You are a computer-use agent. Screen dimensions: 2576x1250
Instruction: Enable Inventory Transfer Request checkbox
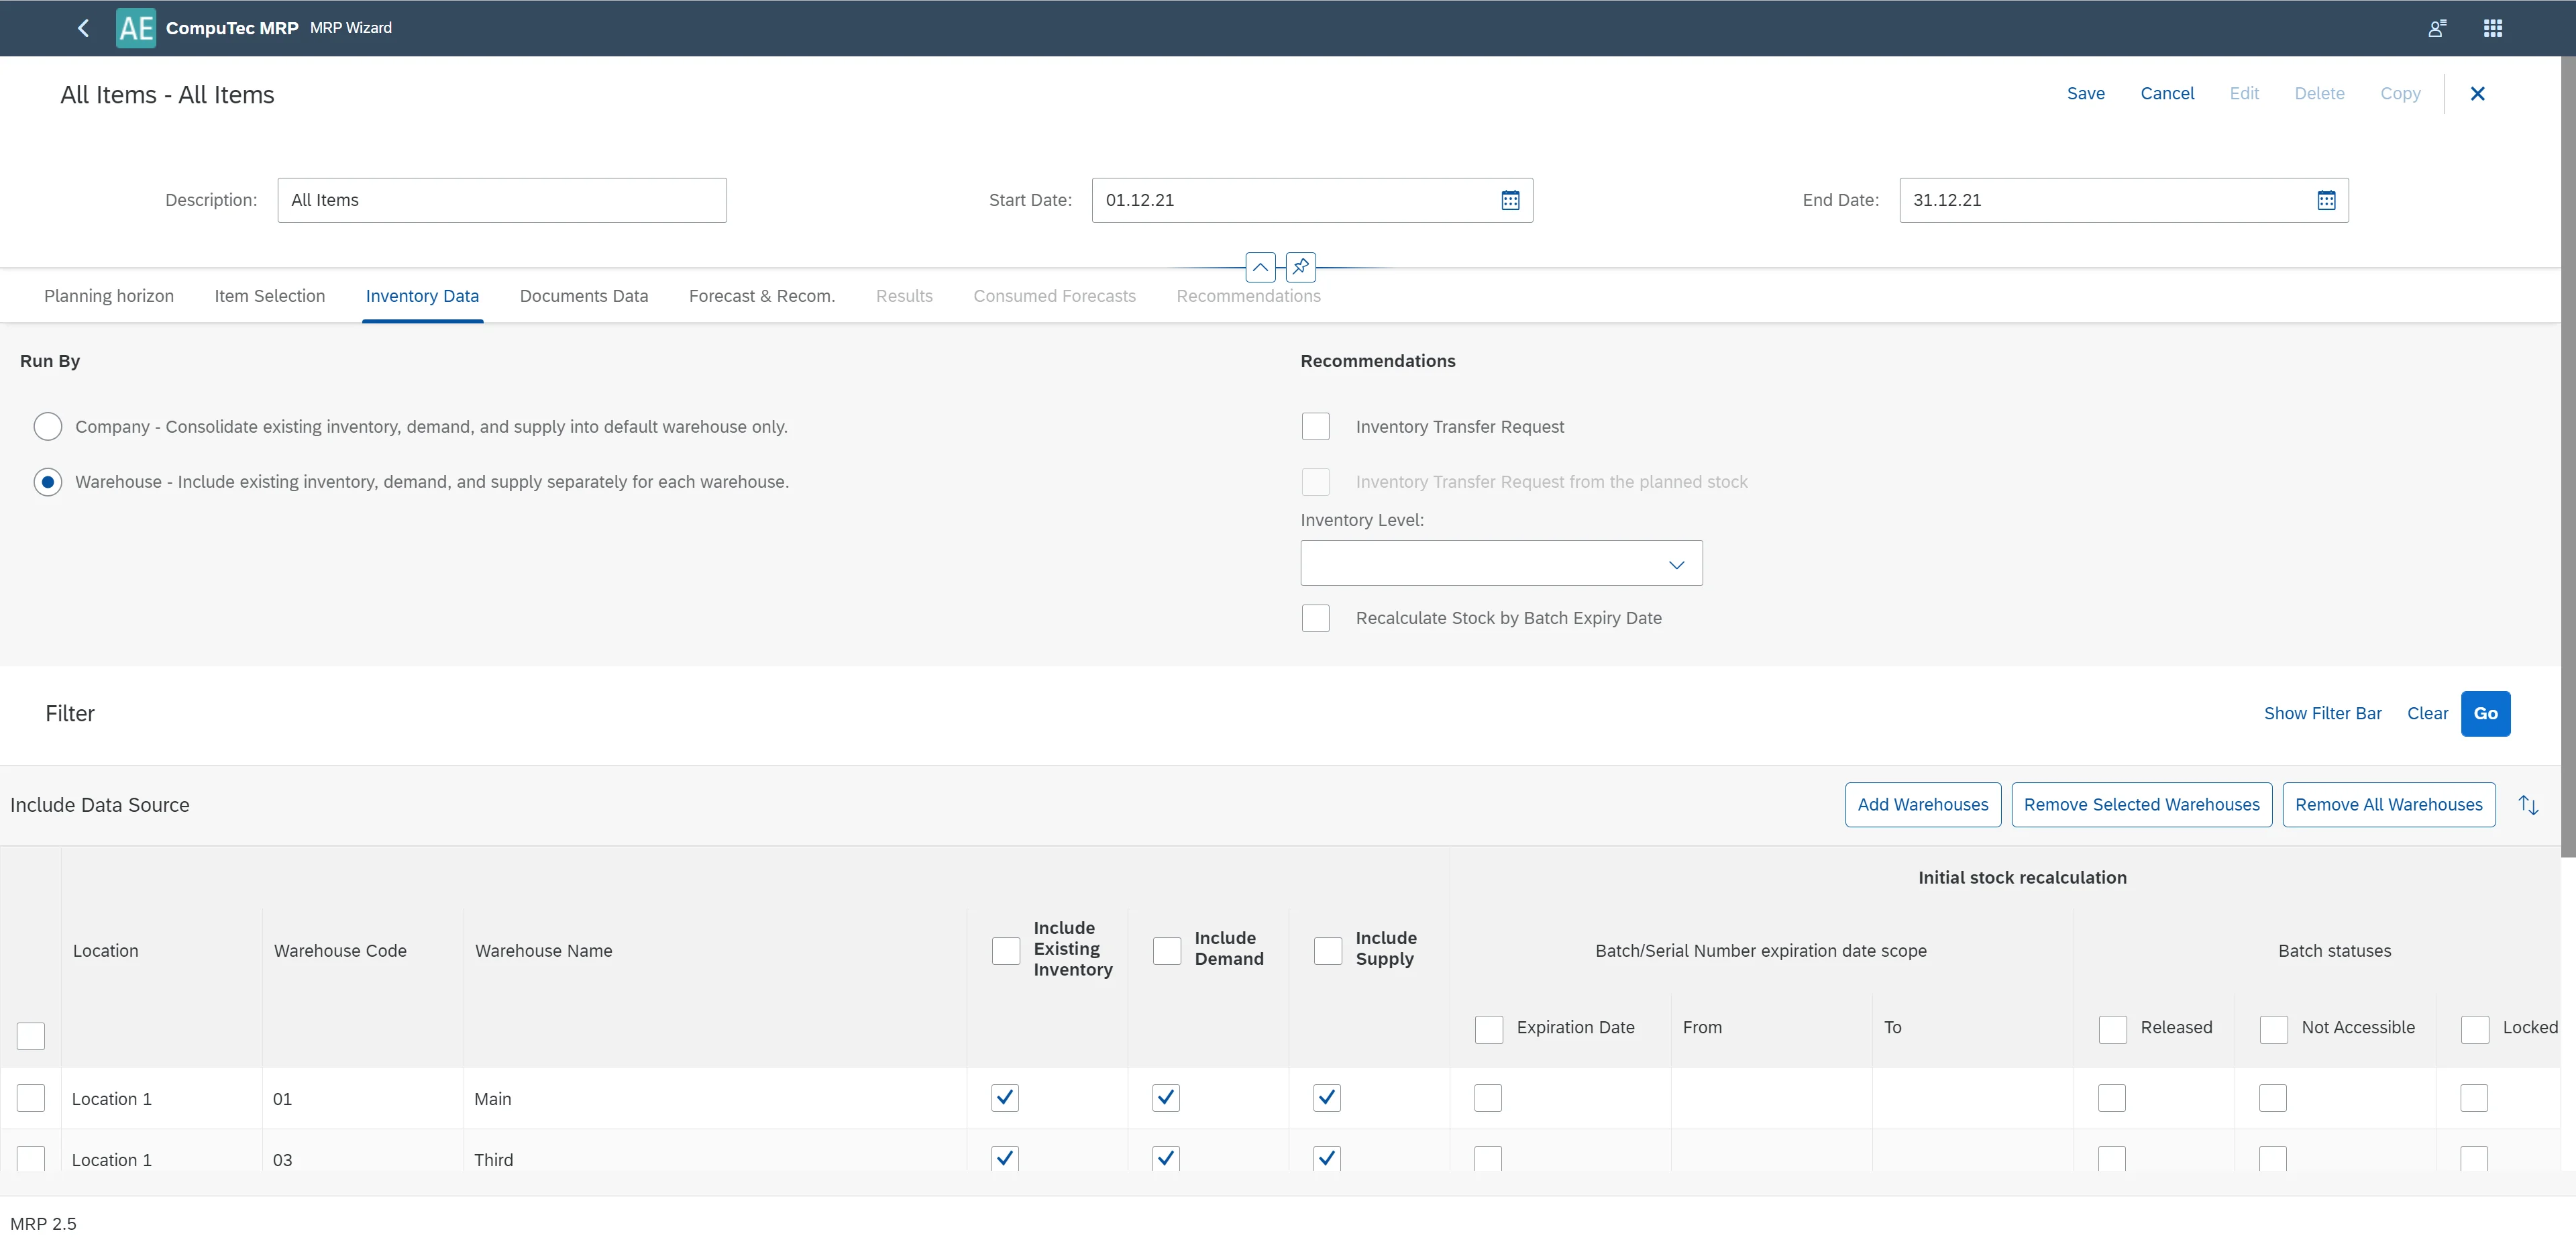(1315, 427)
